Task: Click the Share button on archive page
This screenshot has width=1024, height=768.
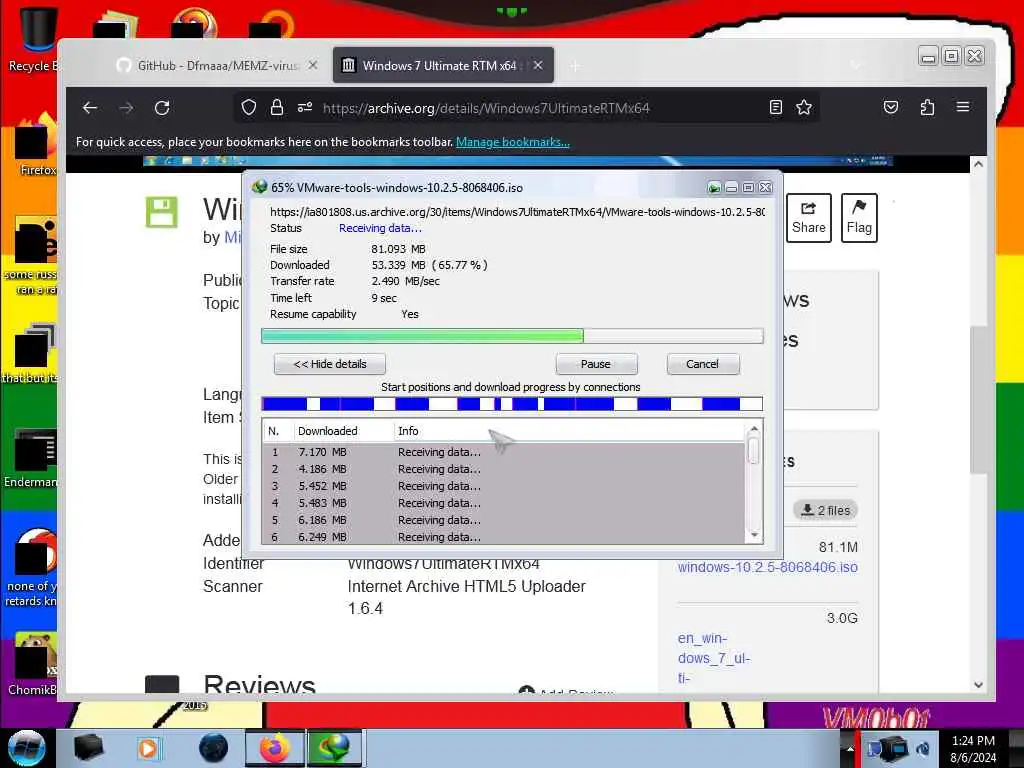Action: coord(808,218)
